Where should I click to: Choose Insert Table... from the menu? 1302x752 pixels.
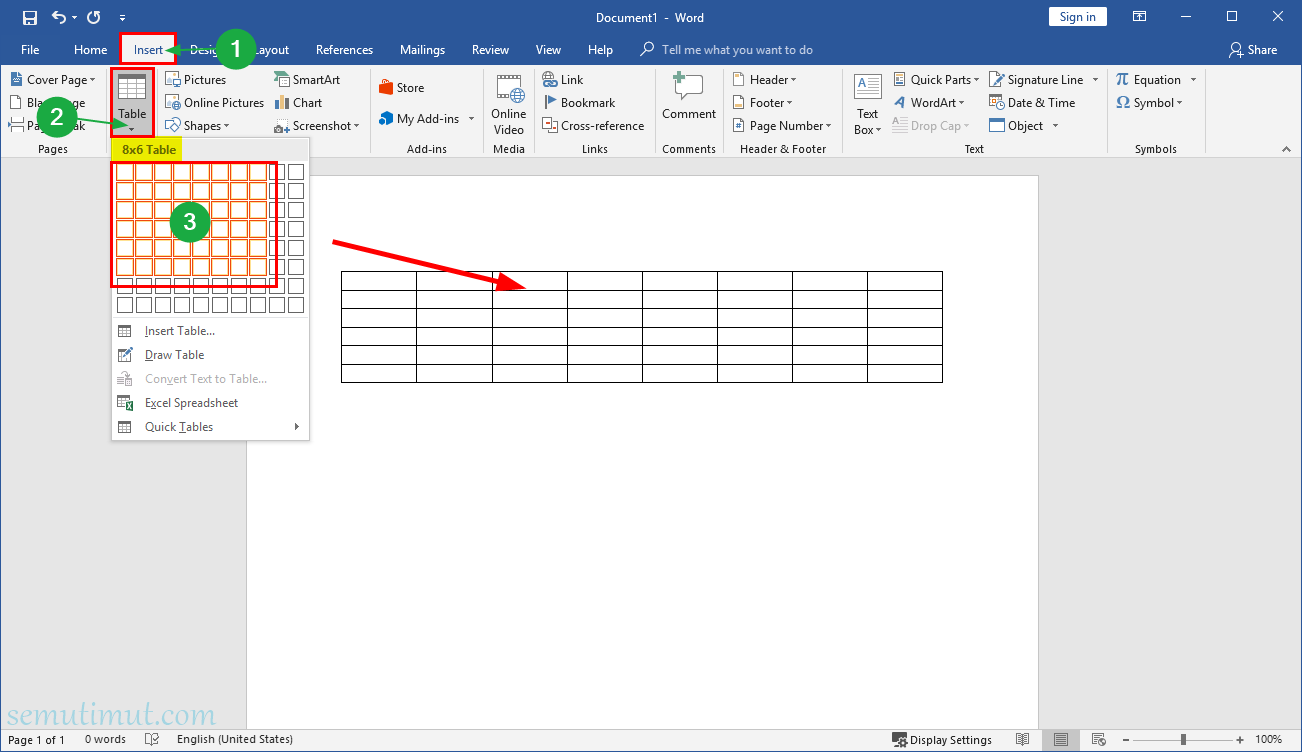211,331
